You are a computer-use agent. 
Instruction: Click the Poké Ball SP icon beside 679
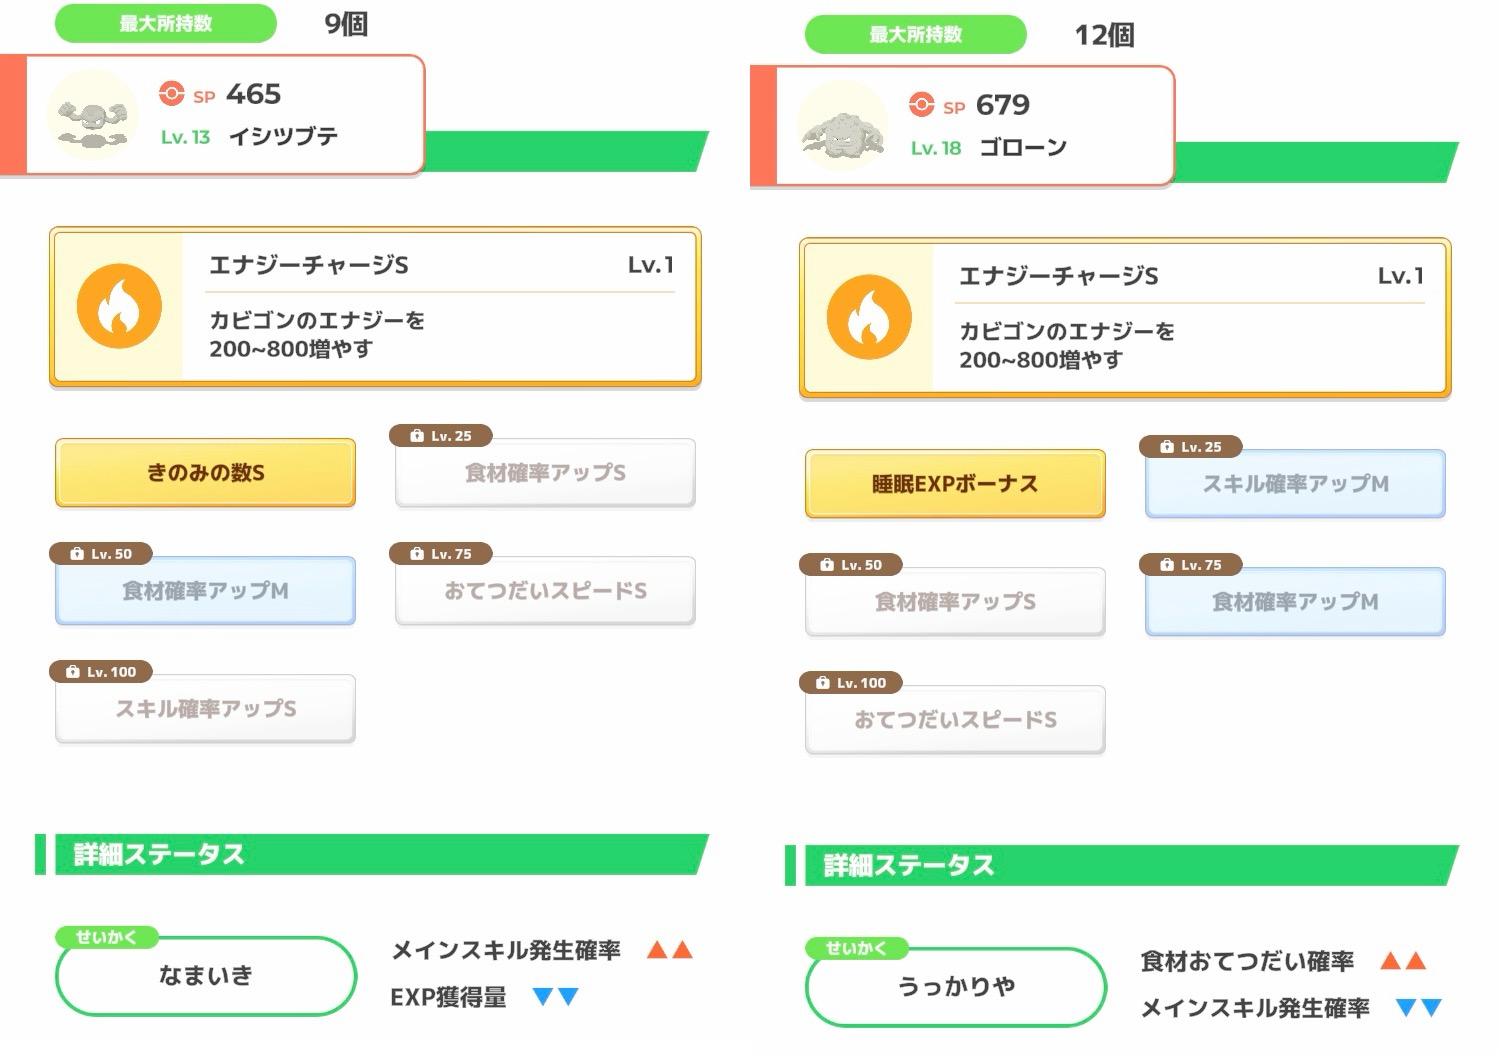coord(922,104)
